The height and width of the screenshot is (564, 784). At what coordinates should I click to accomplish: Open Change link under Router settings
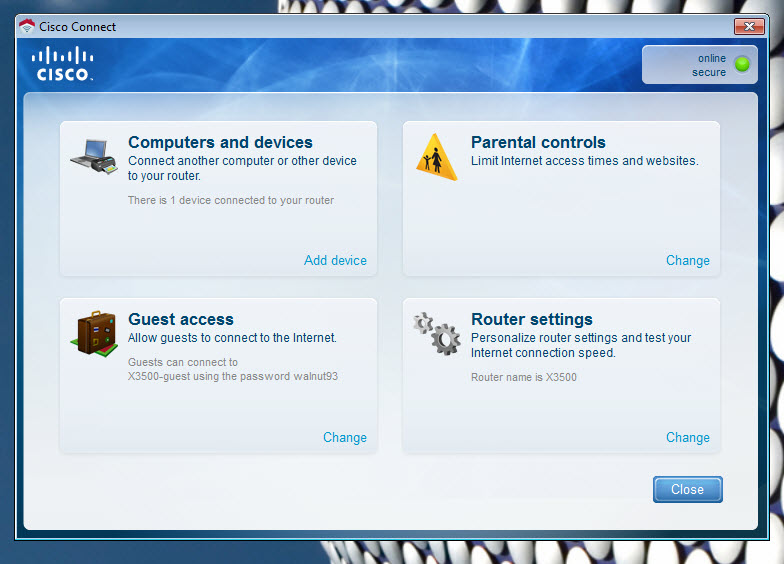[688, 438]
